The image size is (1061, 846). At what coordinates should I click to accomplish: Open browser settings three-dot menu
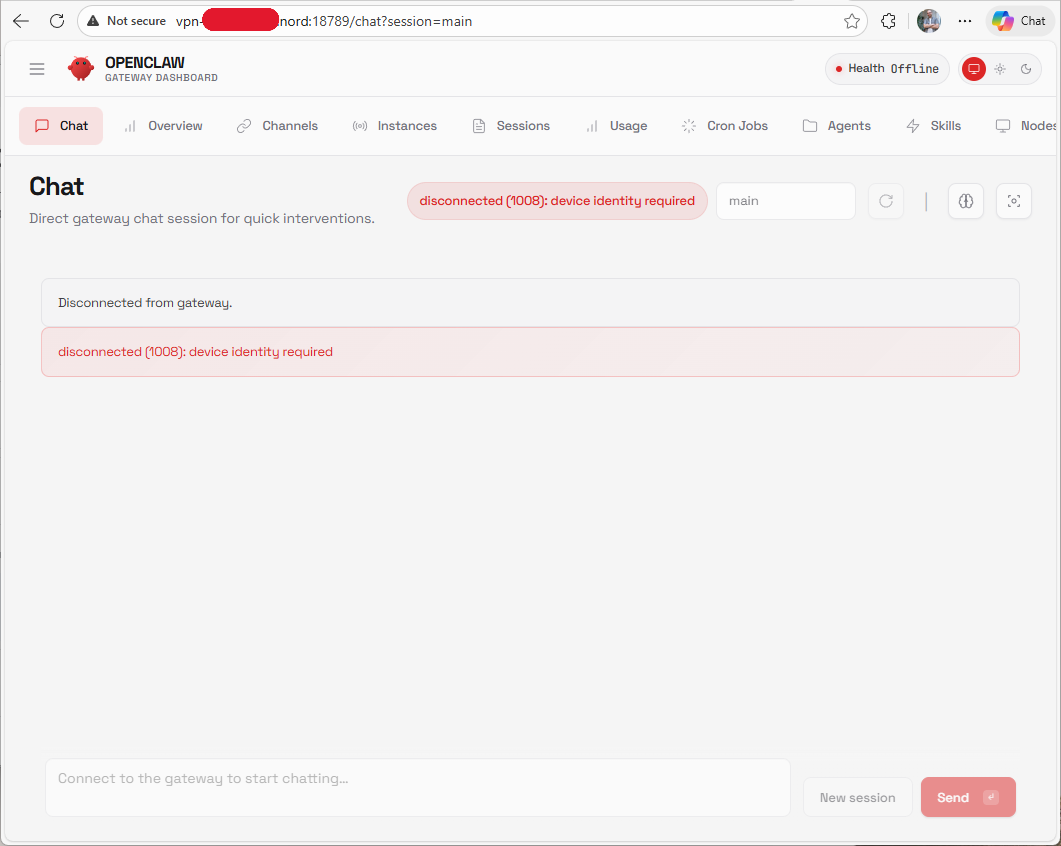tap(965, 21)
